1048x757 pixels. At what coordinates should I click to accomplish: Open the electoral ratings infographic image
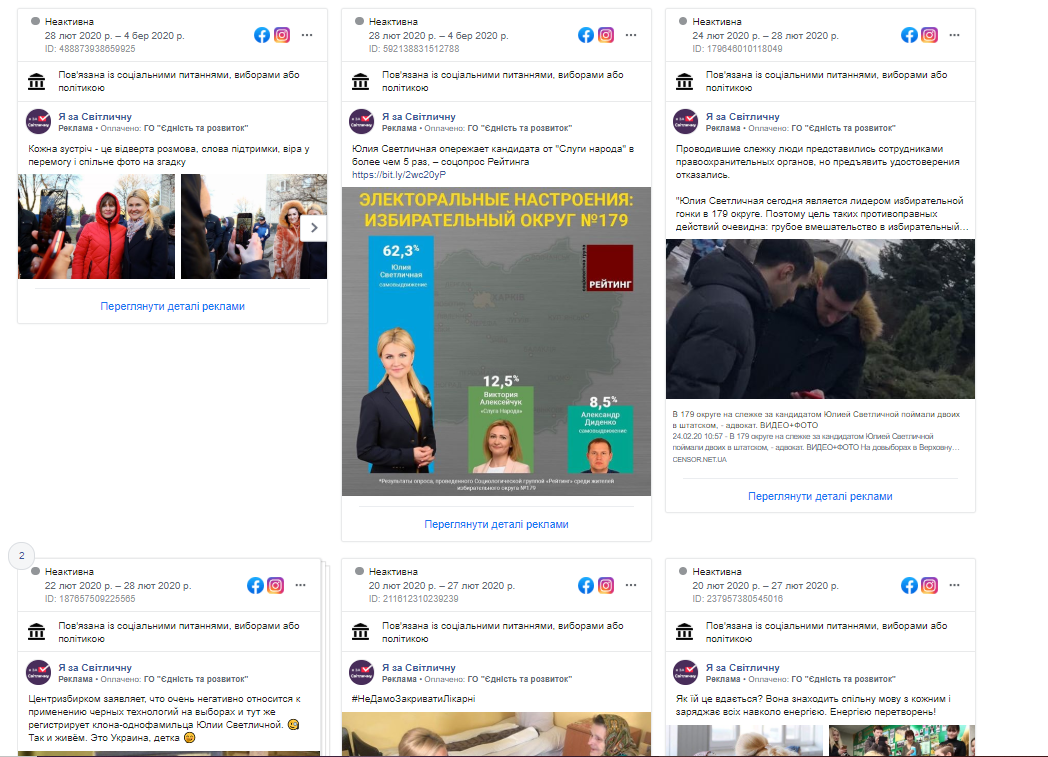(x=497, y=341)
